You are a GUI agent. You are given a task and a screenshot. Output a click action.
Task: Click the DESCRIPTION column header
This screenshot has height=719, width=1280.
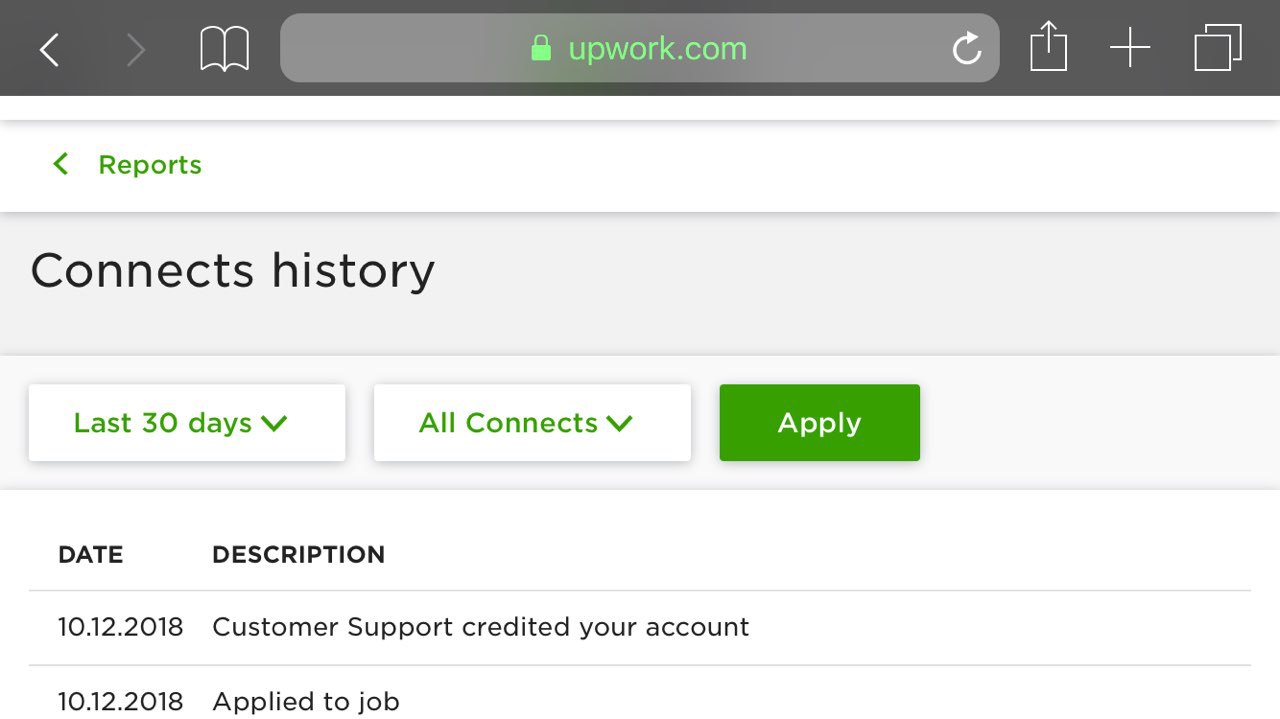coord(298,555)
